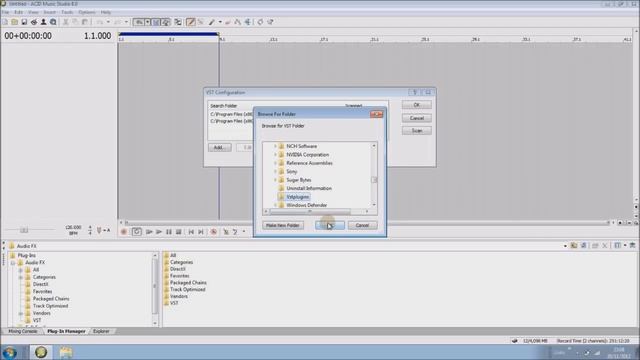
Task: Click the timecode display 00+00:00:00
Action: pyautogui.click(x=28, y=36)
